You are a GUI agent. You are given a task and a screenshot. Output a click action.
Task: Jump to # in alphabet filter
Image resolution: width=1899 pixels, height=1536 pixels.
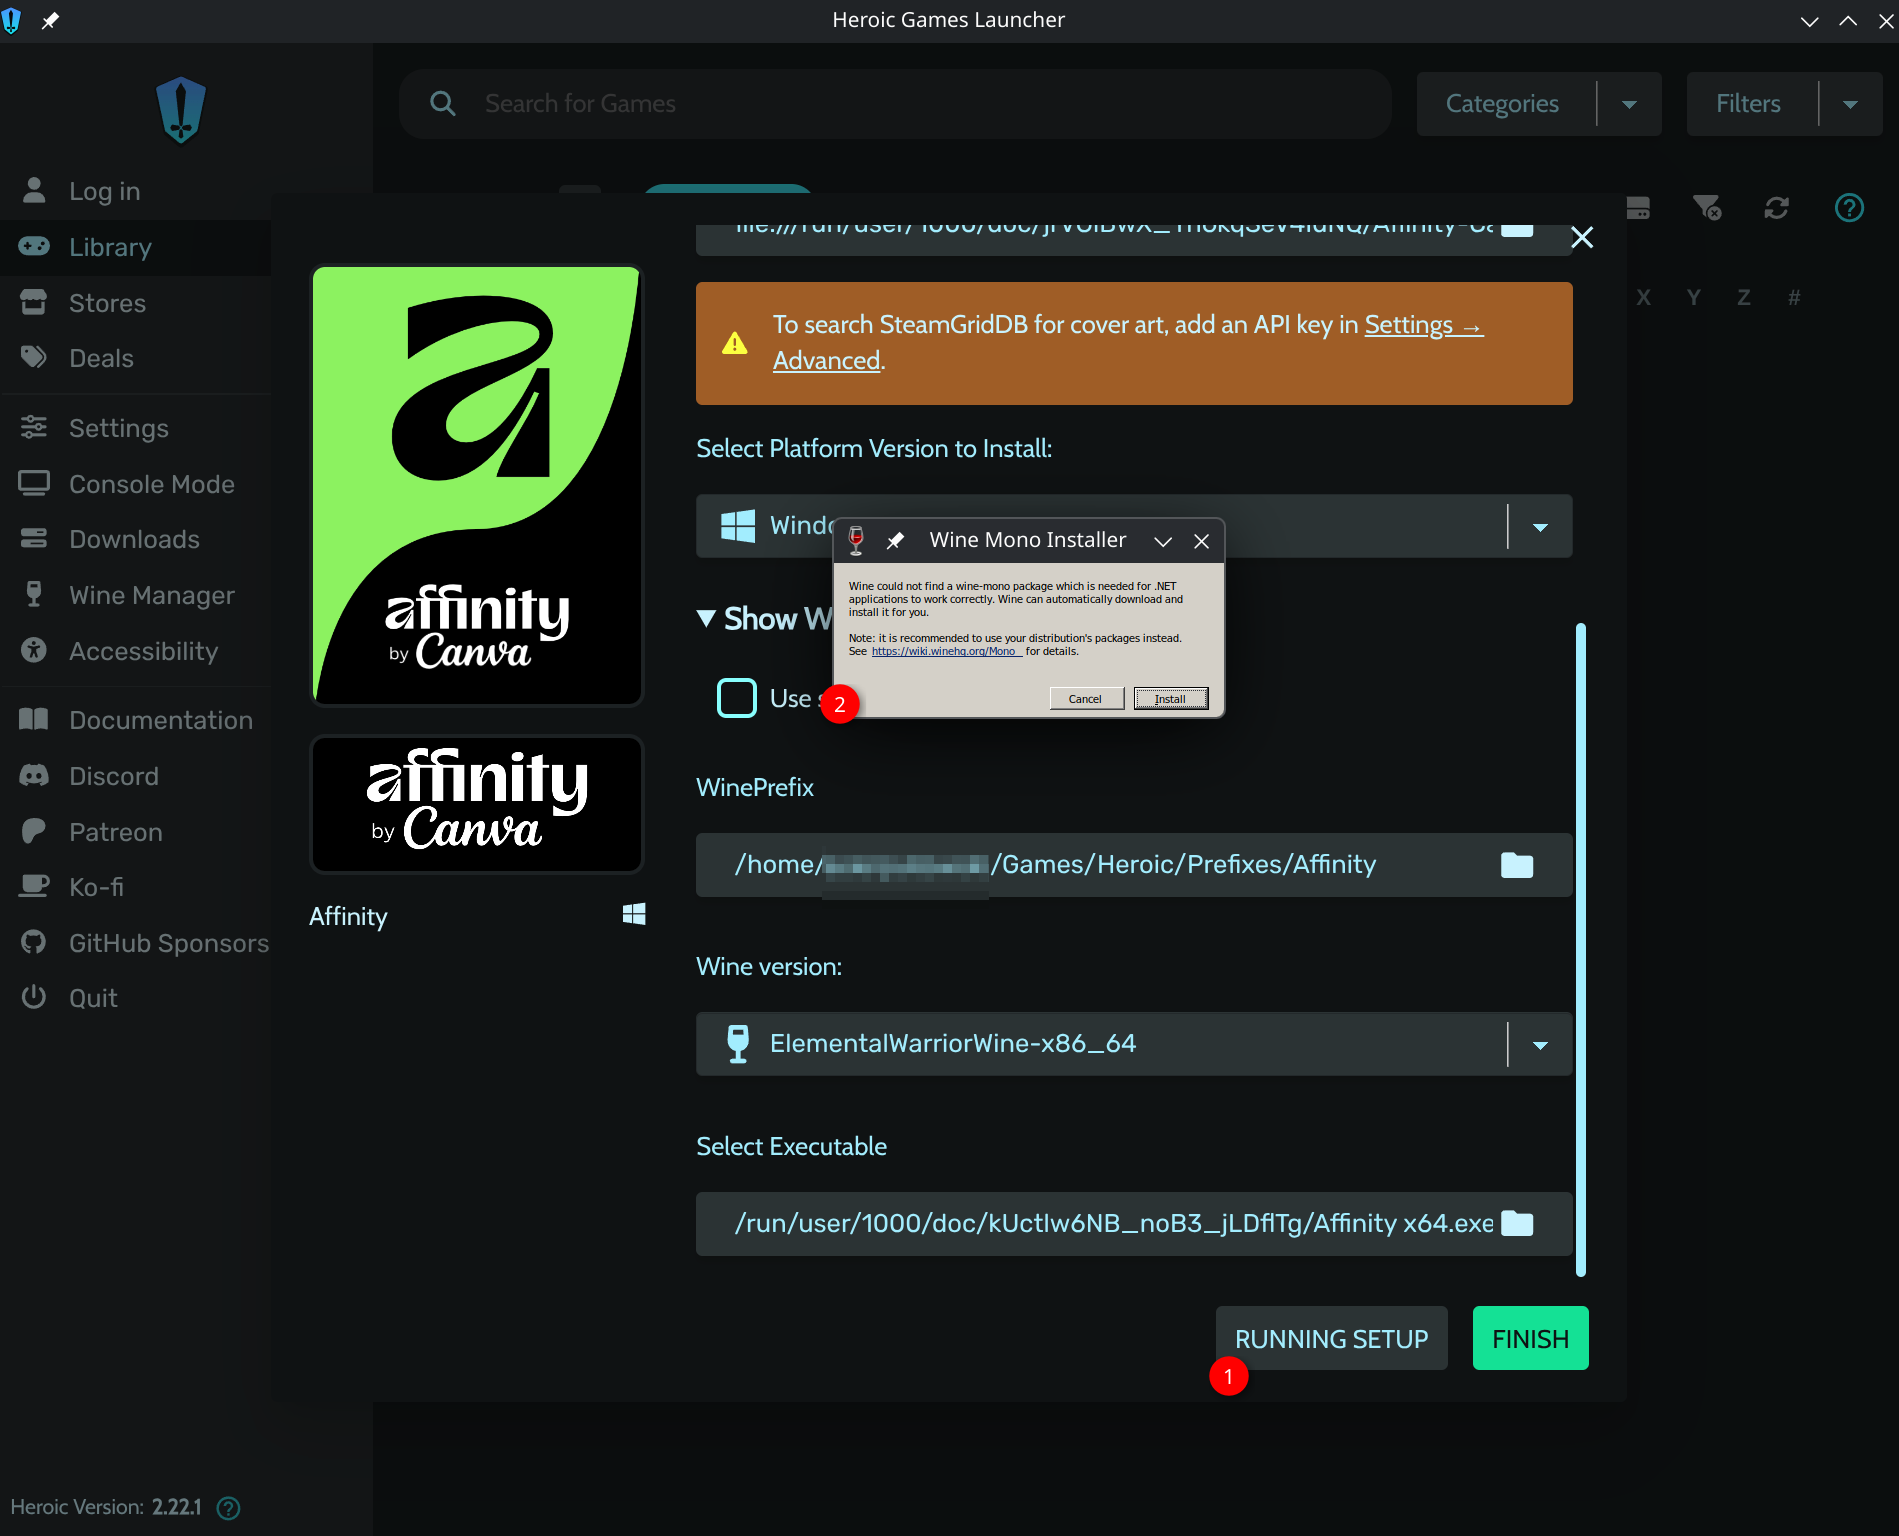1795,298
